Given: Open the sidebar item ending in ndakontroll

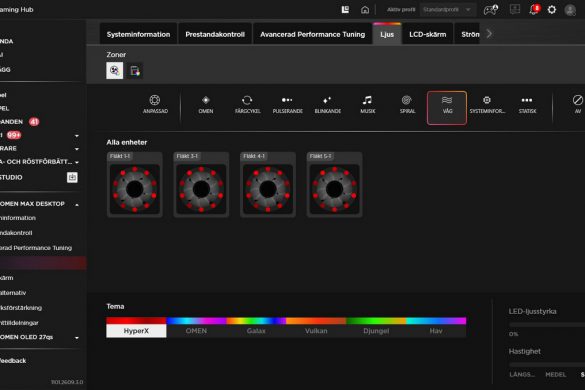Looking at the screenshot, I should click(x=16, y=233).
